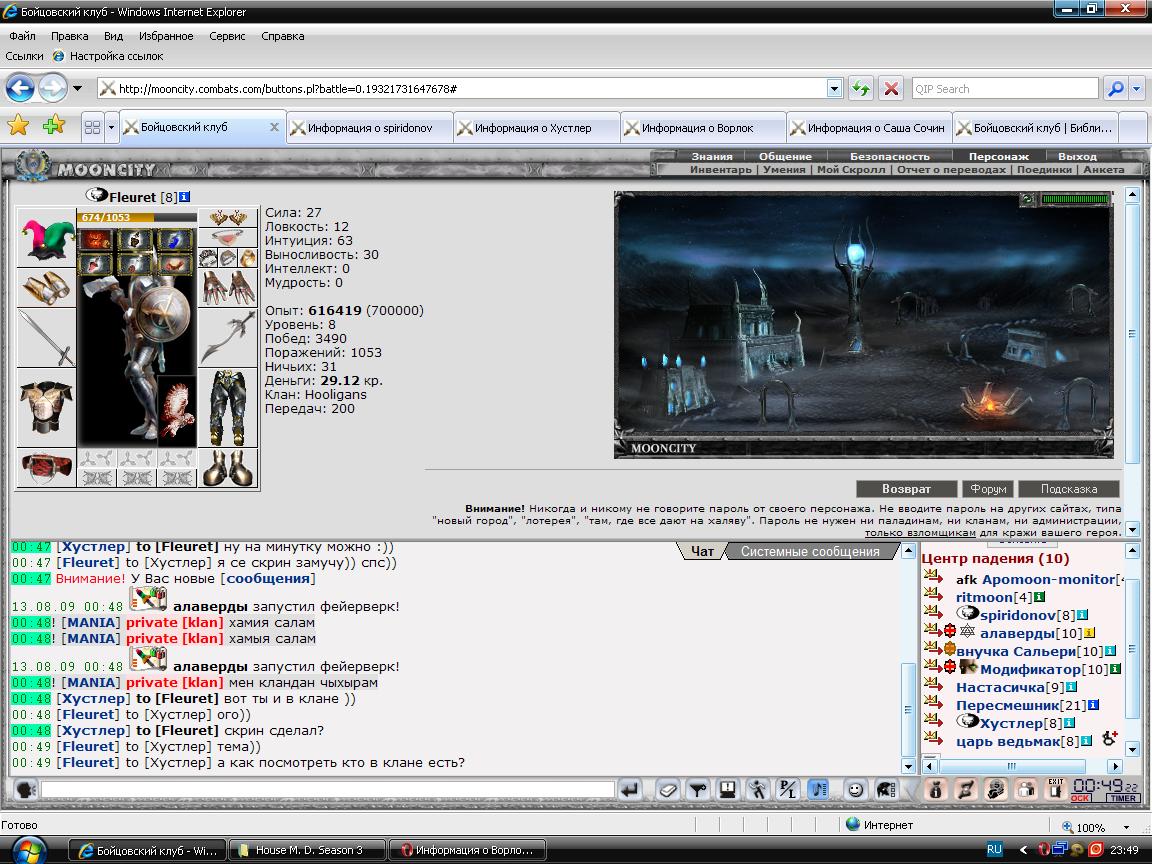This screenshot has height=864, width=1152.
Task: Select the gauntlets gloves slot
Action: (228, 287)
